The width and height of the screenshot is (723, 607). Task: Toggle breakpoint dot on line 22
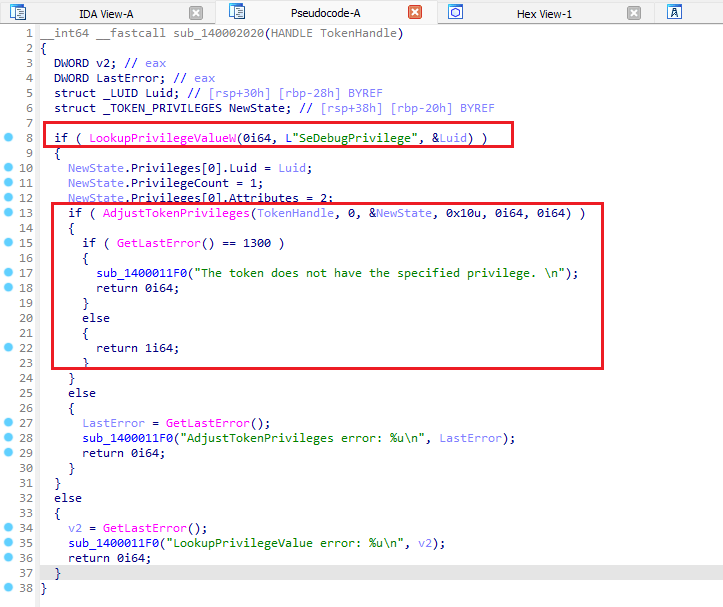[8, 347]
